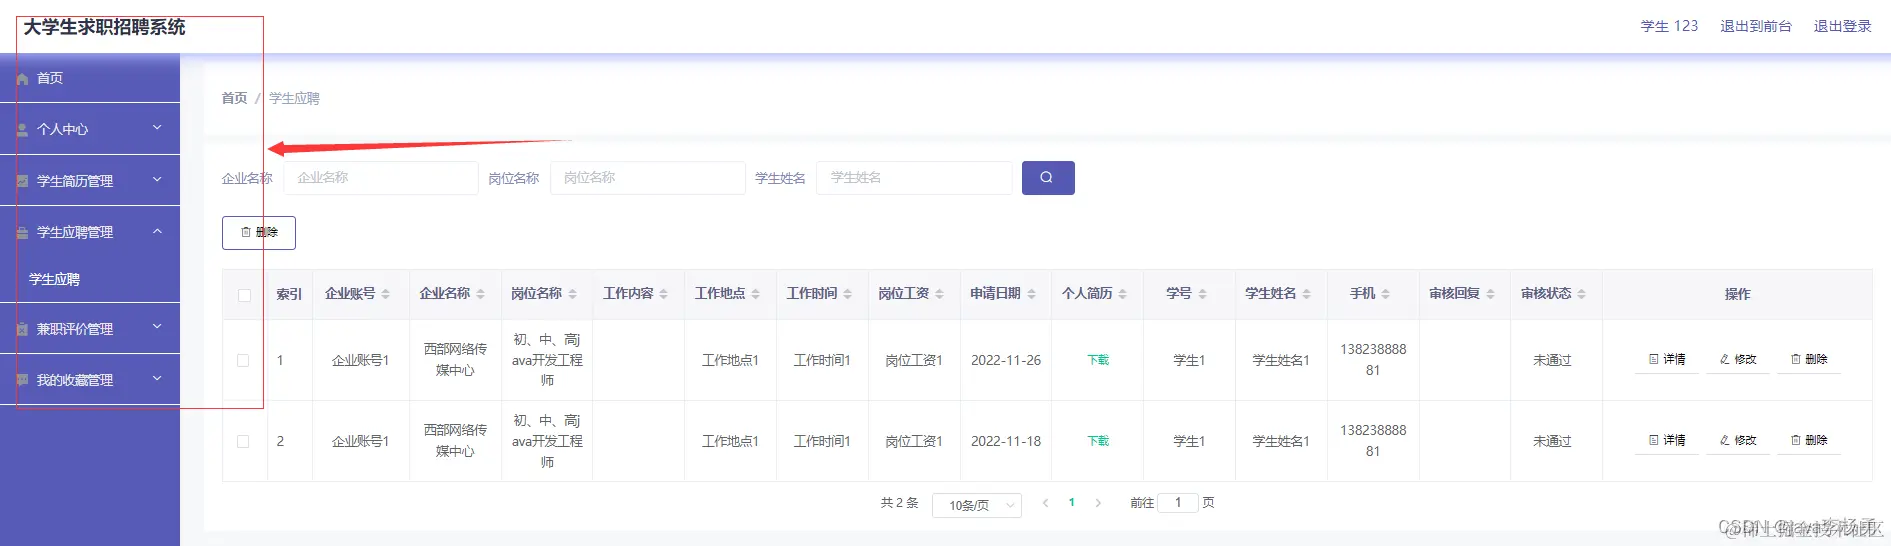This screenshot has height=546, width=1891.
Task: Click the icon beside 兼职评价管理
Action: coord(22,329)
